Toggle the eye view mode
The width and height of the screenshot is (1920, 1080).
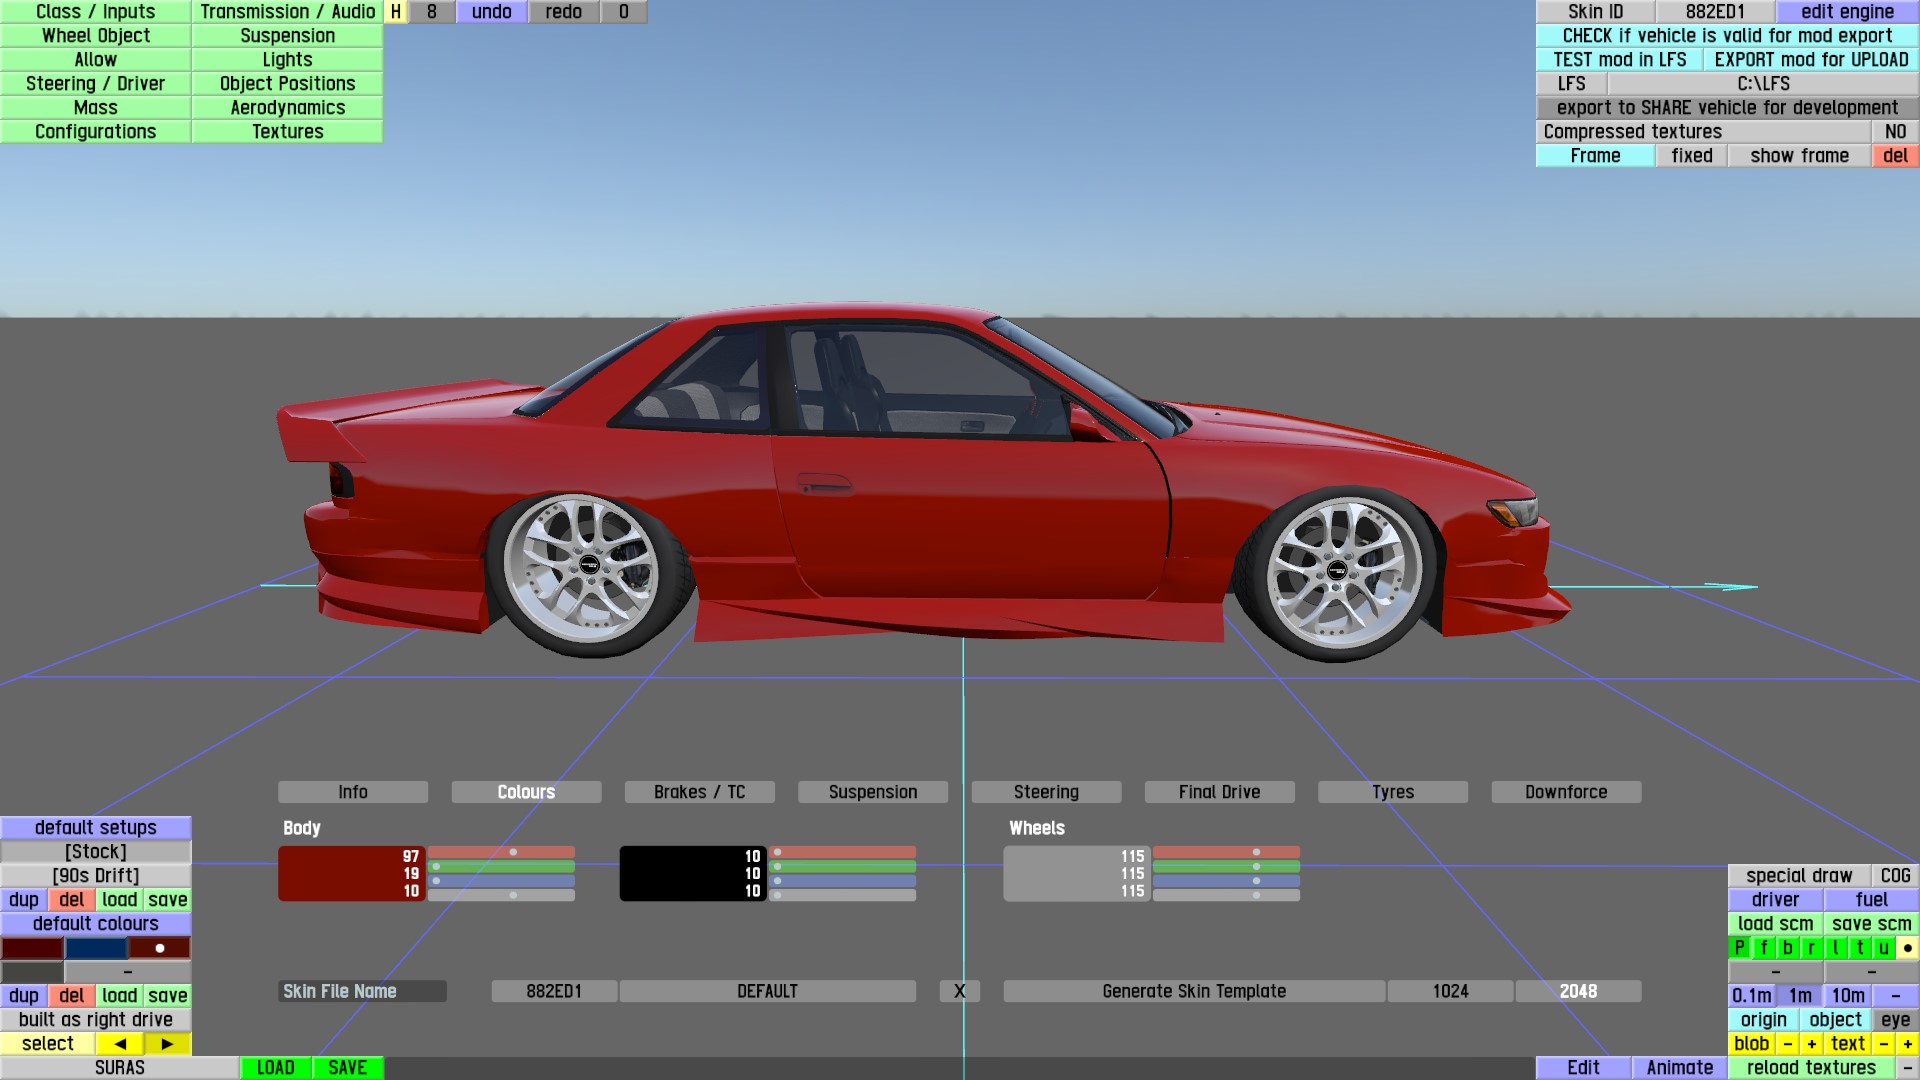(1894, 1019)
